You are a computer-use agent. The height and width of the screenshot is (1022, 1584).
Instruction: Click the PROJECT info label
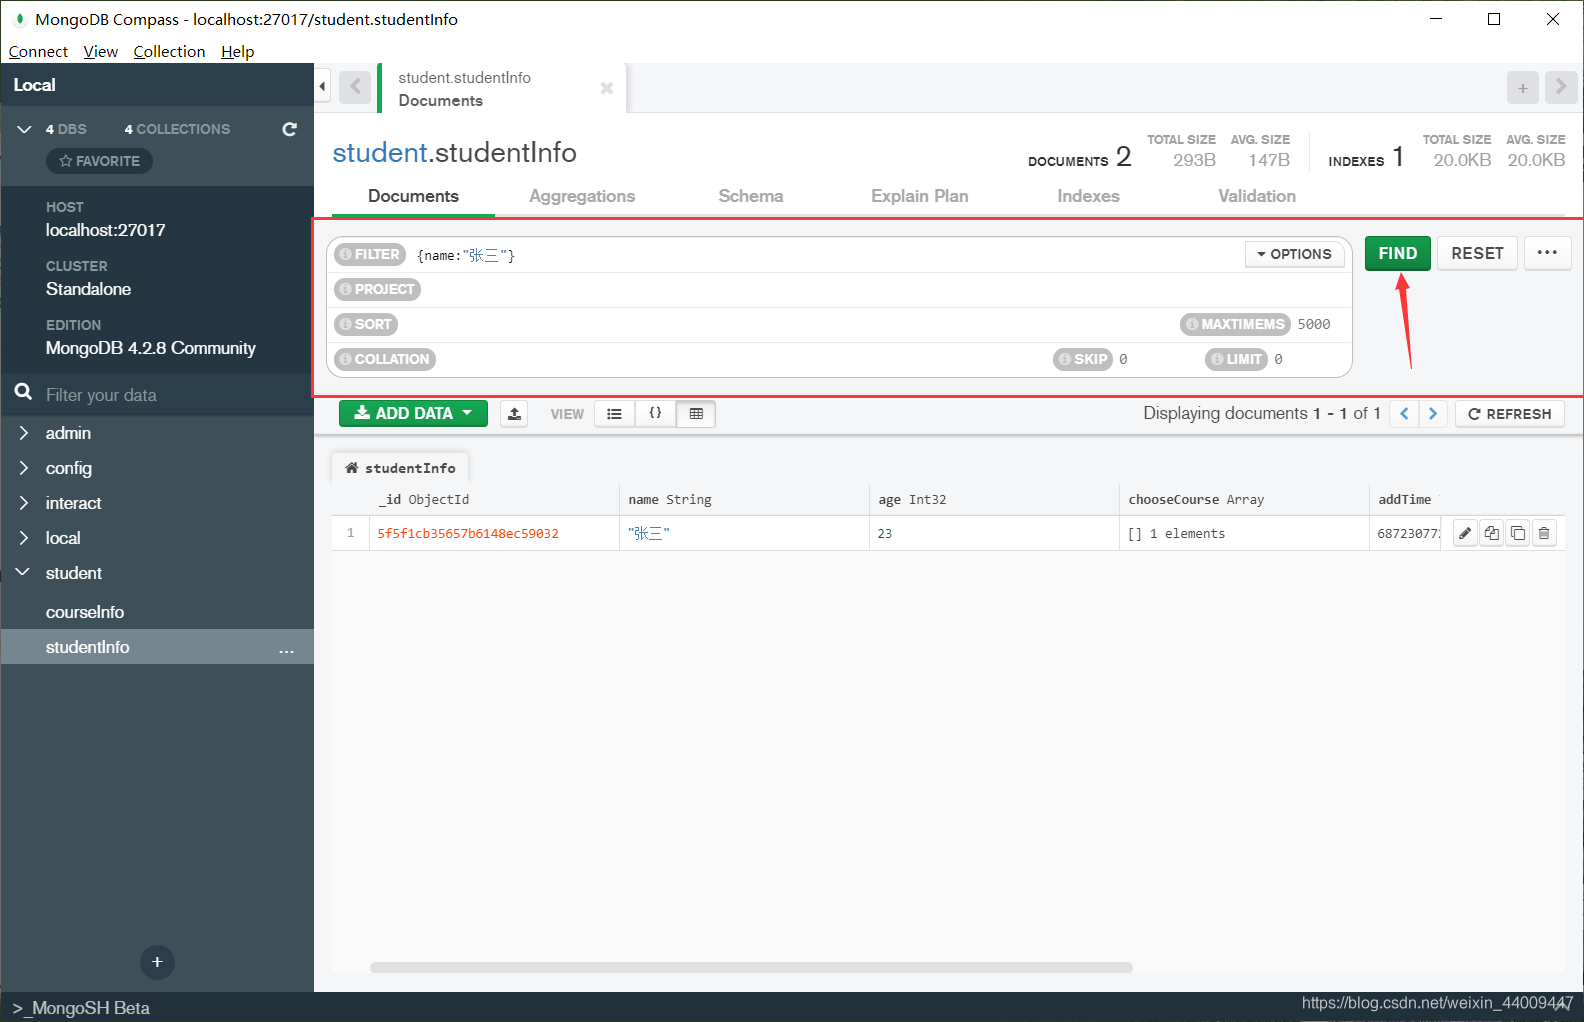click(377, 289)
